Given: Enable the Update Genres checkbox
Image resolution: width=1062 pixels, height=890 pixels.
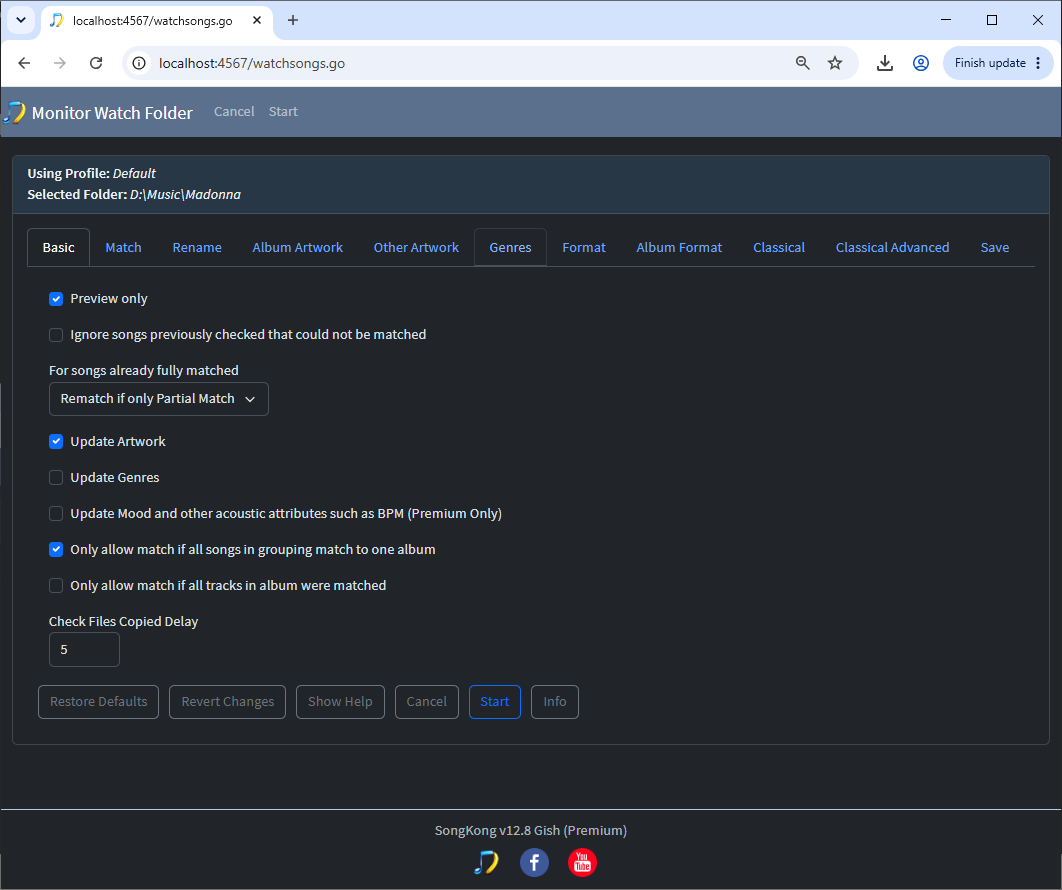Looking at the screenshot, I should pyautogui.click(x=56, y=478).
